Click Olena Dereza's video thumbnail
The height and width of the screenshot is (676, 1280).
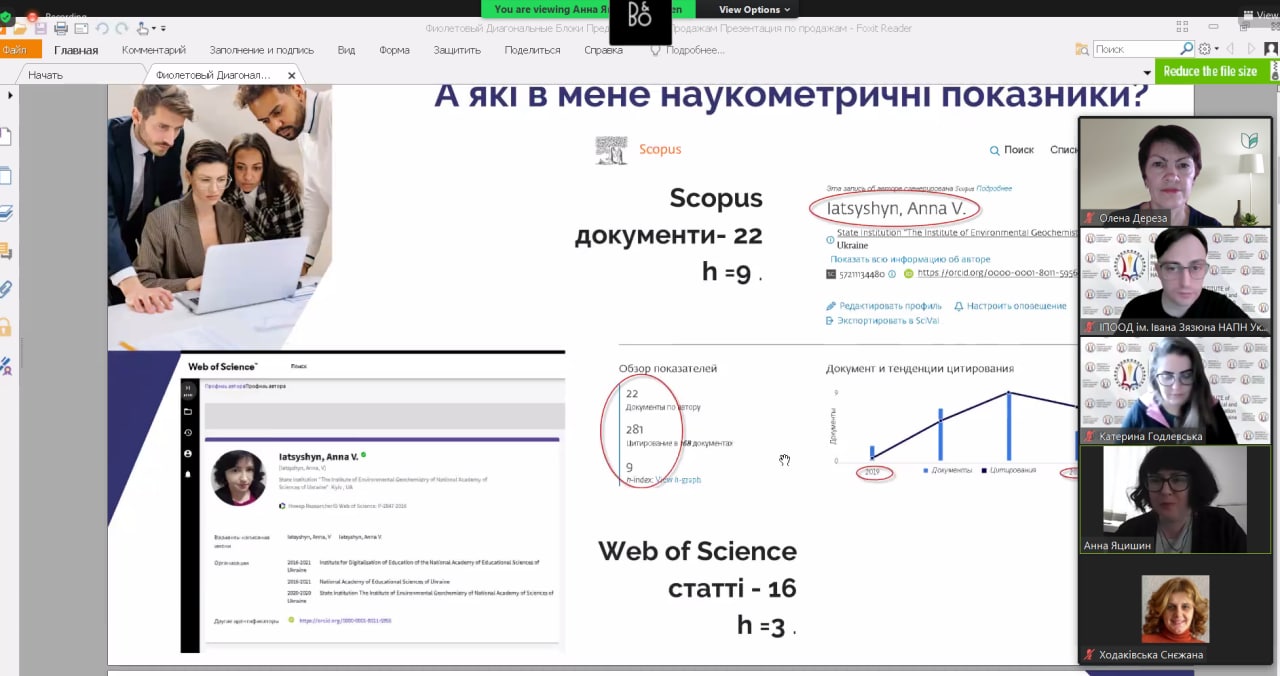1175,172
